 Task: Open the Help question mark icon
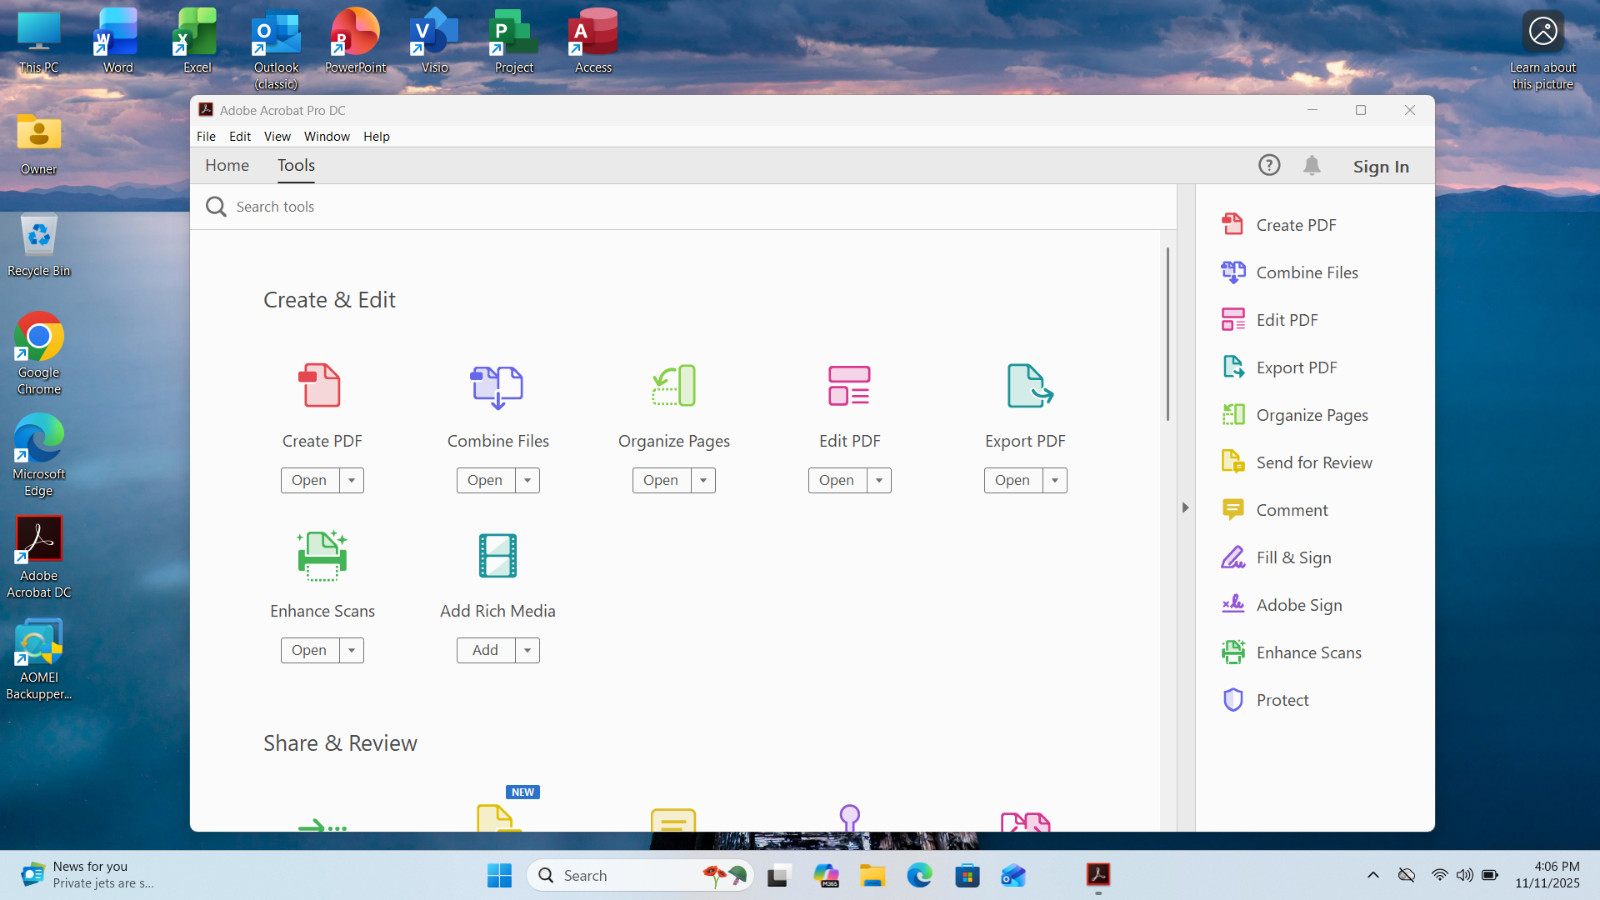click(1269, 165)
